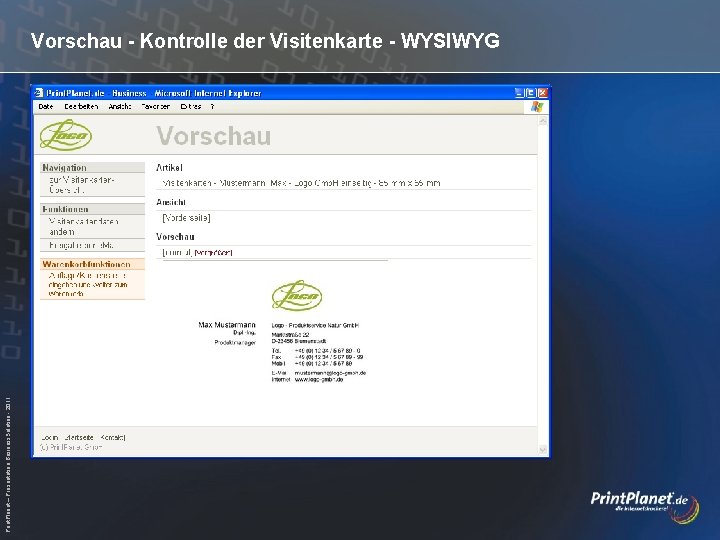Click the Vorschau page title
720x540 pixels.
(214, 136)
